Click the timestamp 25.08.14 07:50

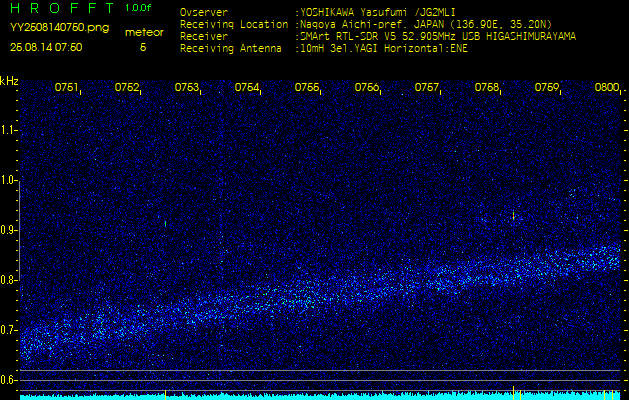click(46, 47)
